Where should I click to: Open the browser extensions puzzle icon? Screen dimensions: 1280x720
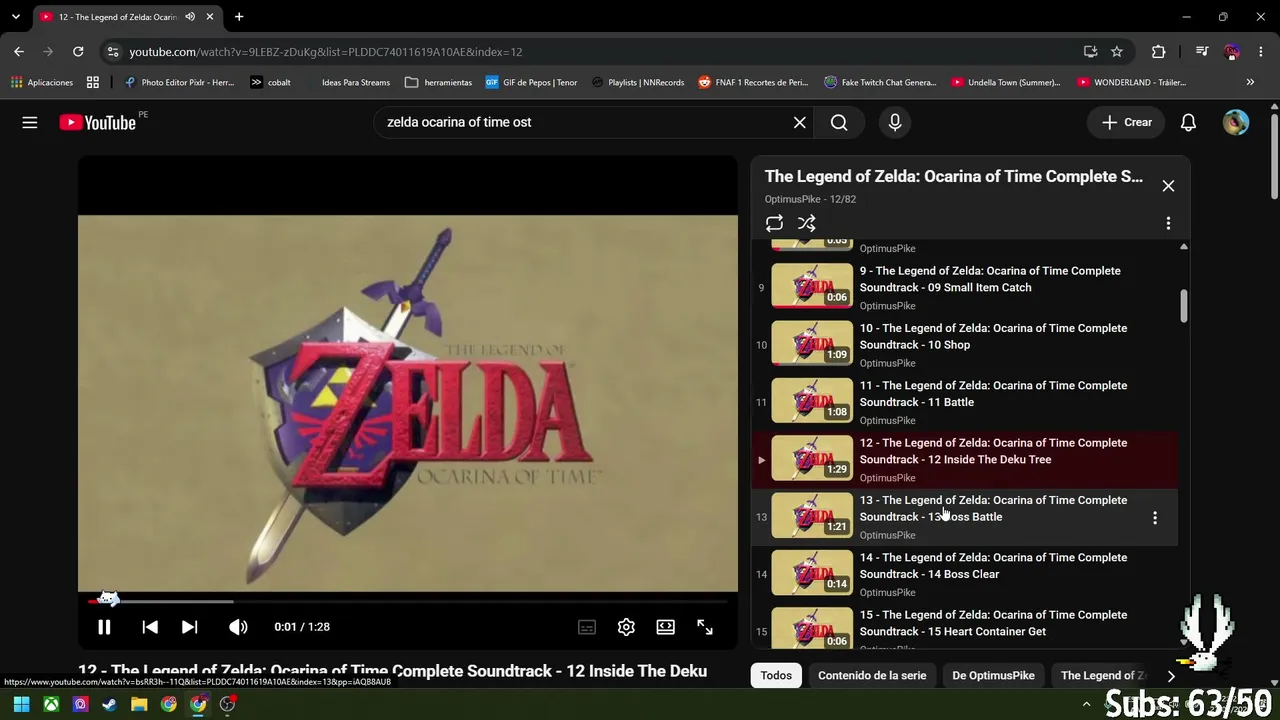pyautogui.click(x=1158, y=52)
